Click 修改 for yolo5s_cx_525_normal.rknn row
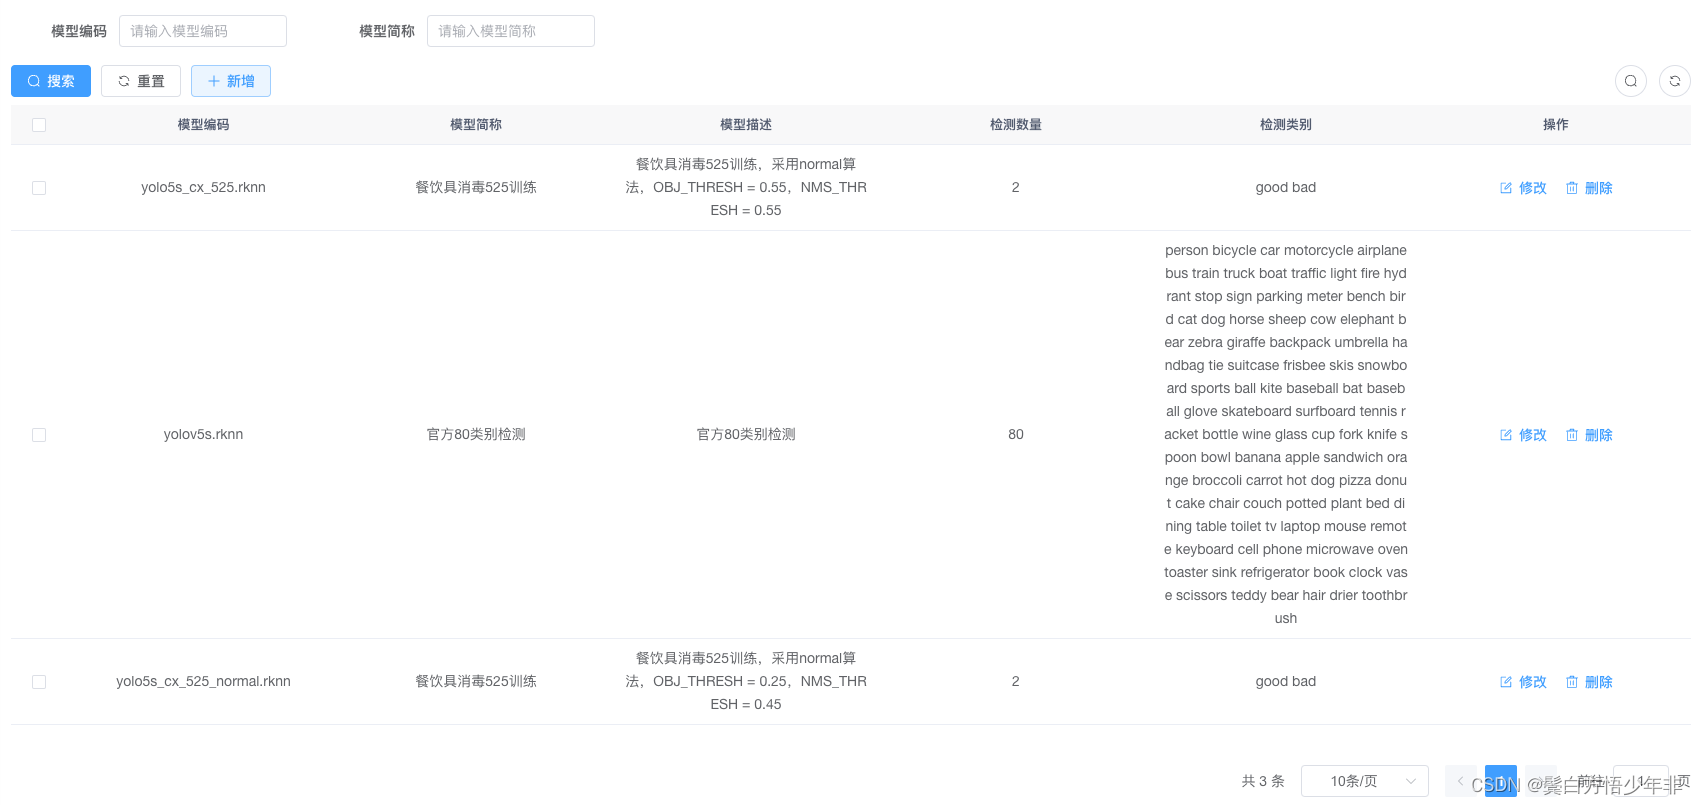1698x805 pixels. point(1523,682)
